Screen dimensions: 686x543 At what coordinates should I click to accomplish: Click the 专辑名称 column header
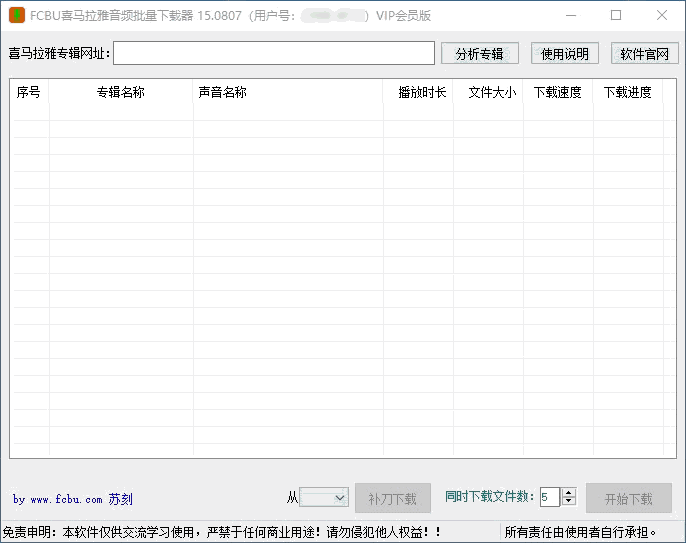pyautogui.click(x=121, y=92)
